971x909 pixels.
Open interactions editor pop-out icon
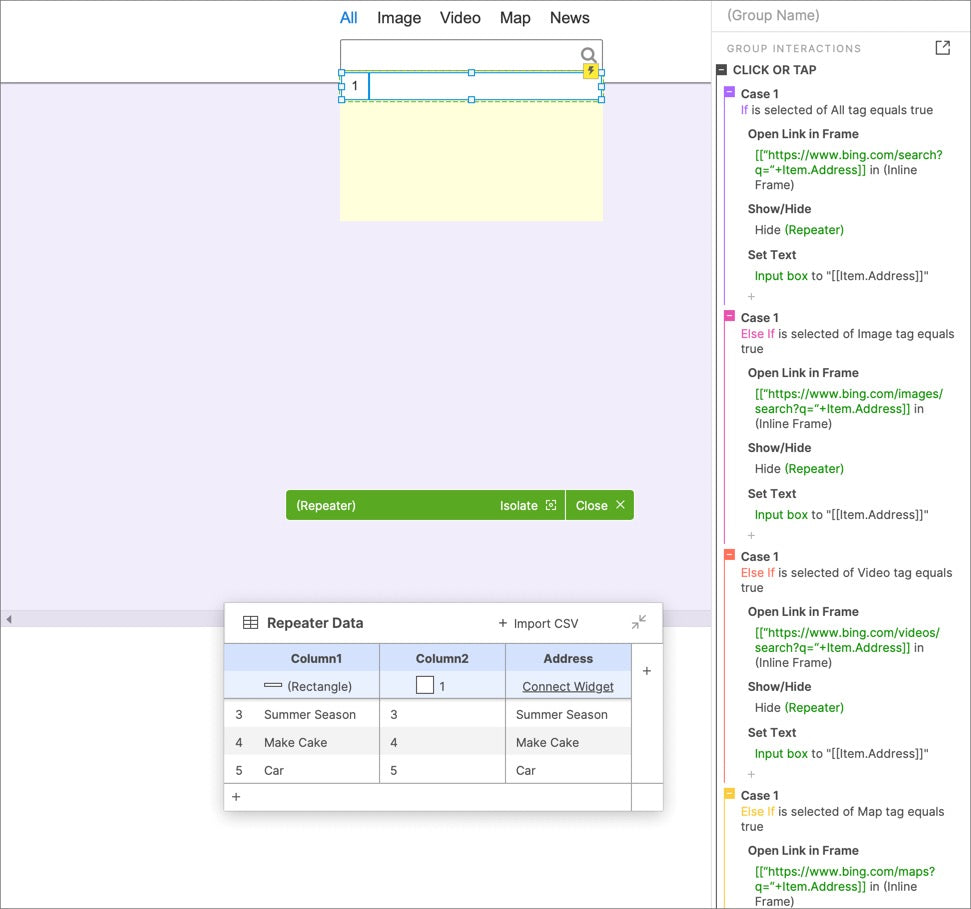[x=943, y=48]
